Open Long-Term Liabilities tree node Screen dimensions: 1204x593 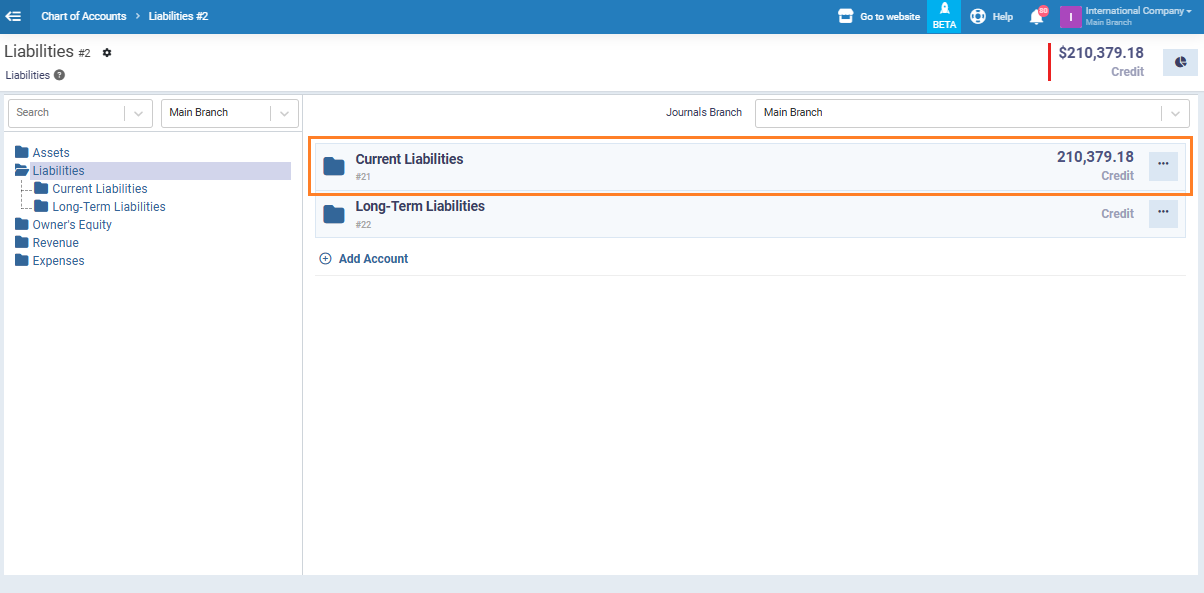[109, 207]
